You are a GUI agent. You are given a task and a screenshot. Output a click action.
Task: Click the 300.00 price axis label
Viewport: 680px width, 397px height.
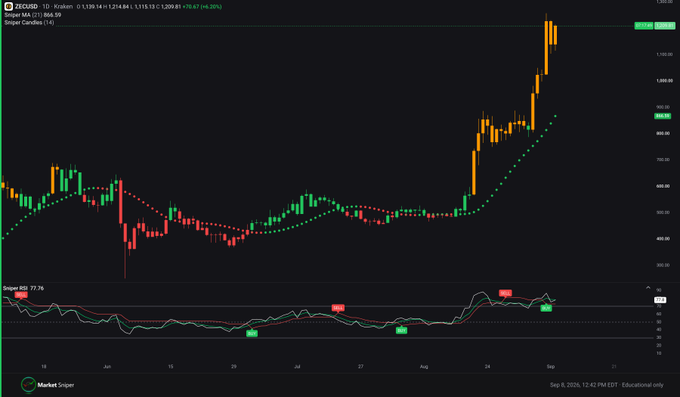(x=663, y=265)
